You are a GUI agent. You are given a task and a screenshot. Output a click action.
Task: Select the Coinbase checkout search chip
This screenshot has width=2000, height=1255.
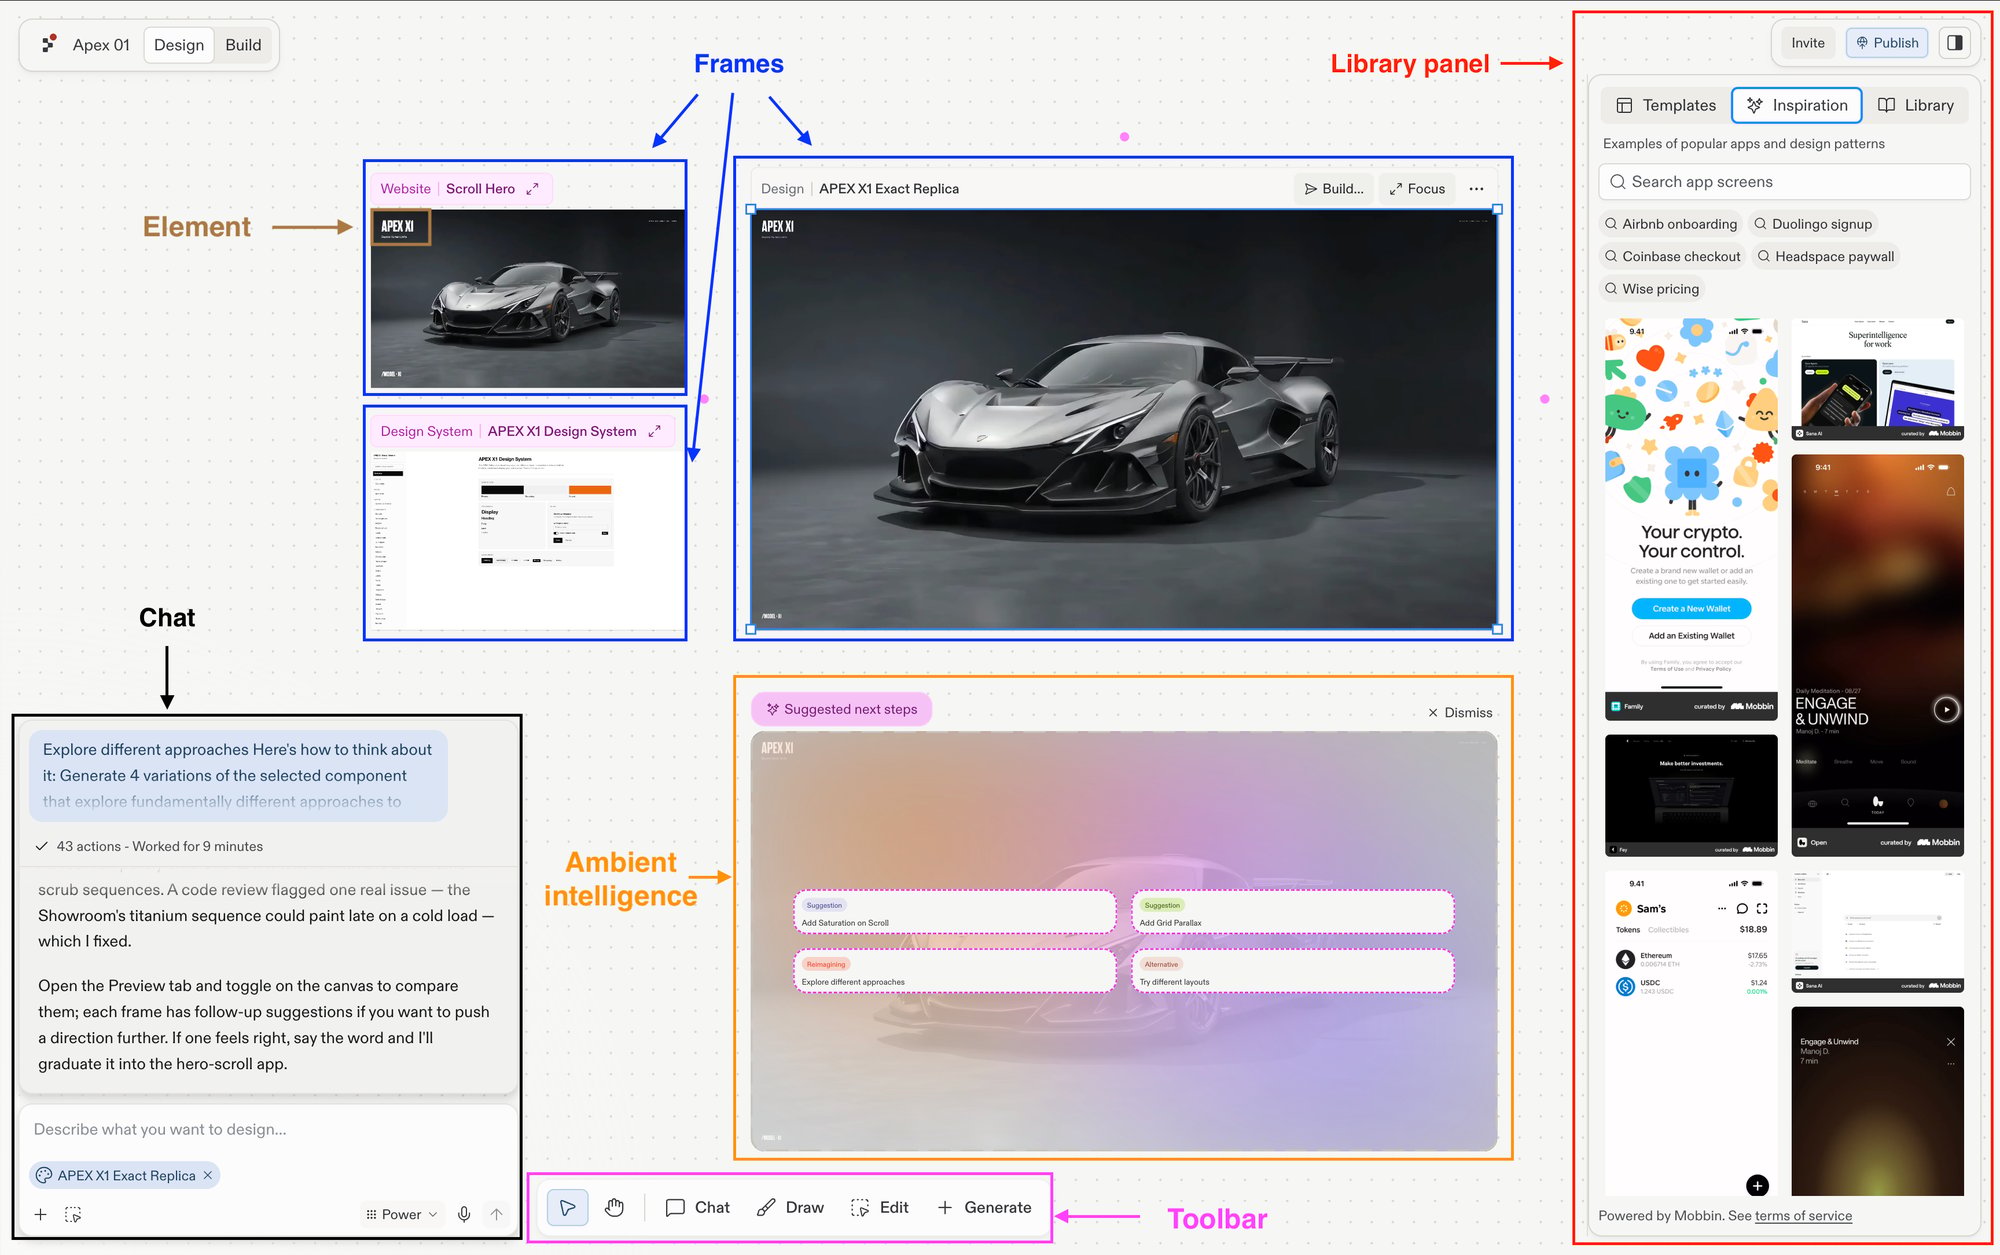1673,256
